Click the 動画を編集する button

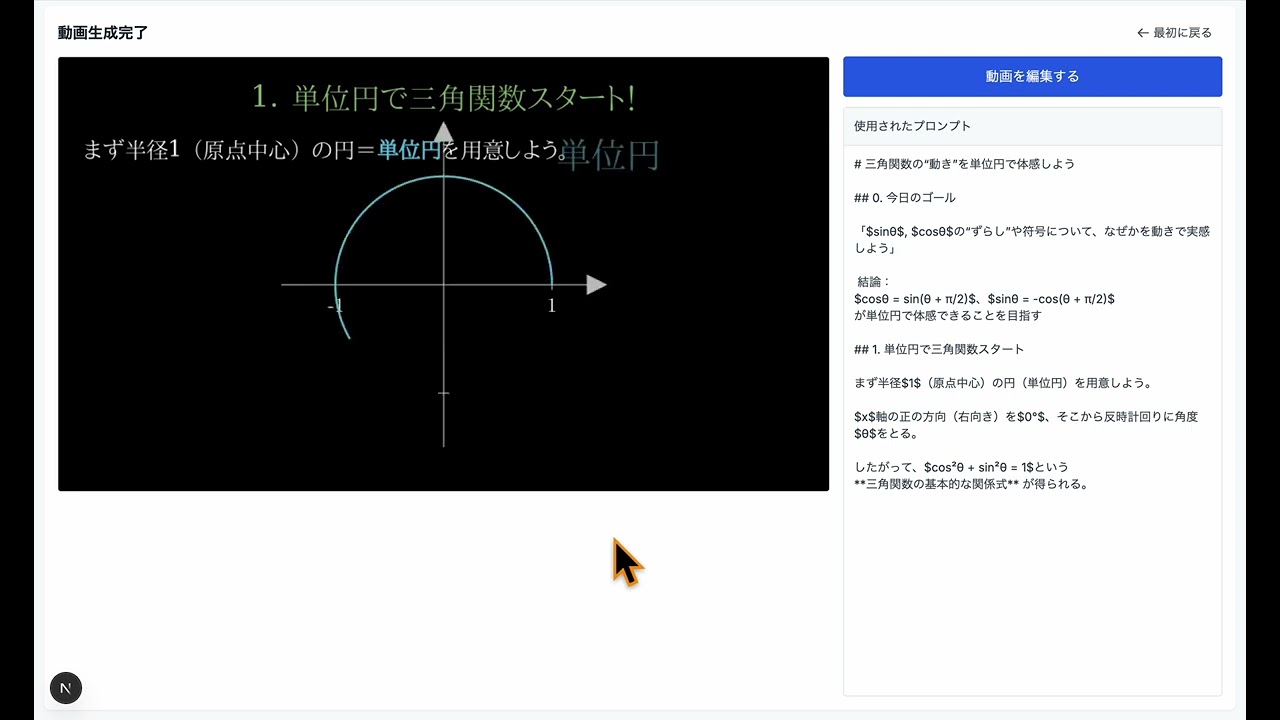coord(1032,76)
